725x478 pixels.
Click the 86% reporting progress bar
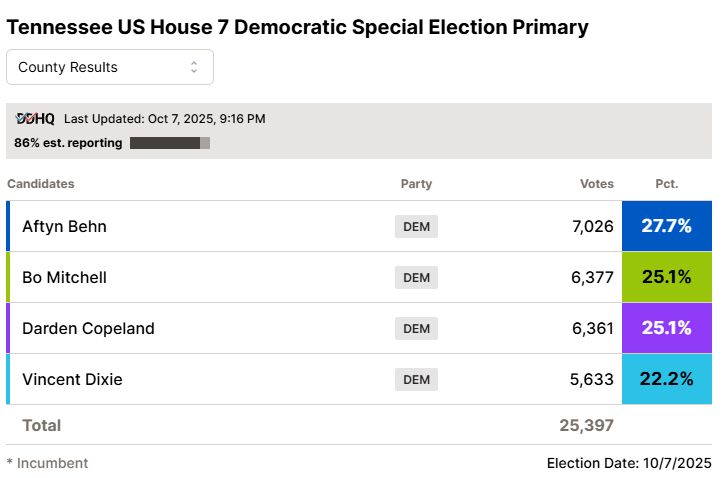(169, 143)
